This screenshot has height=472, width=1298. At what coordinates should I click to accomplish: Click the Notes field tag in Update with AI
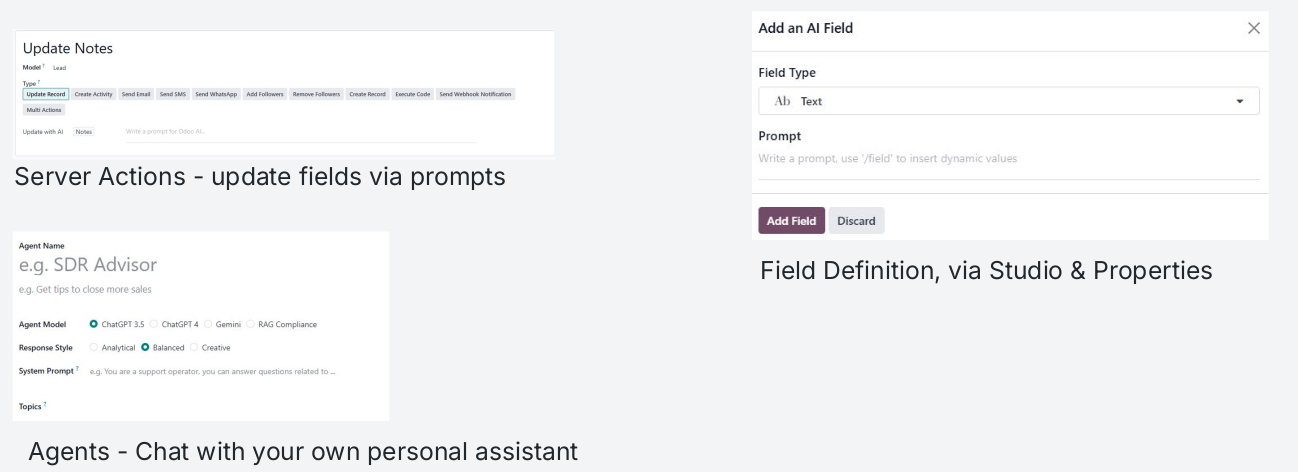pos(84,131)
